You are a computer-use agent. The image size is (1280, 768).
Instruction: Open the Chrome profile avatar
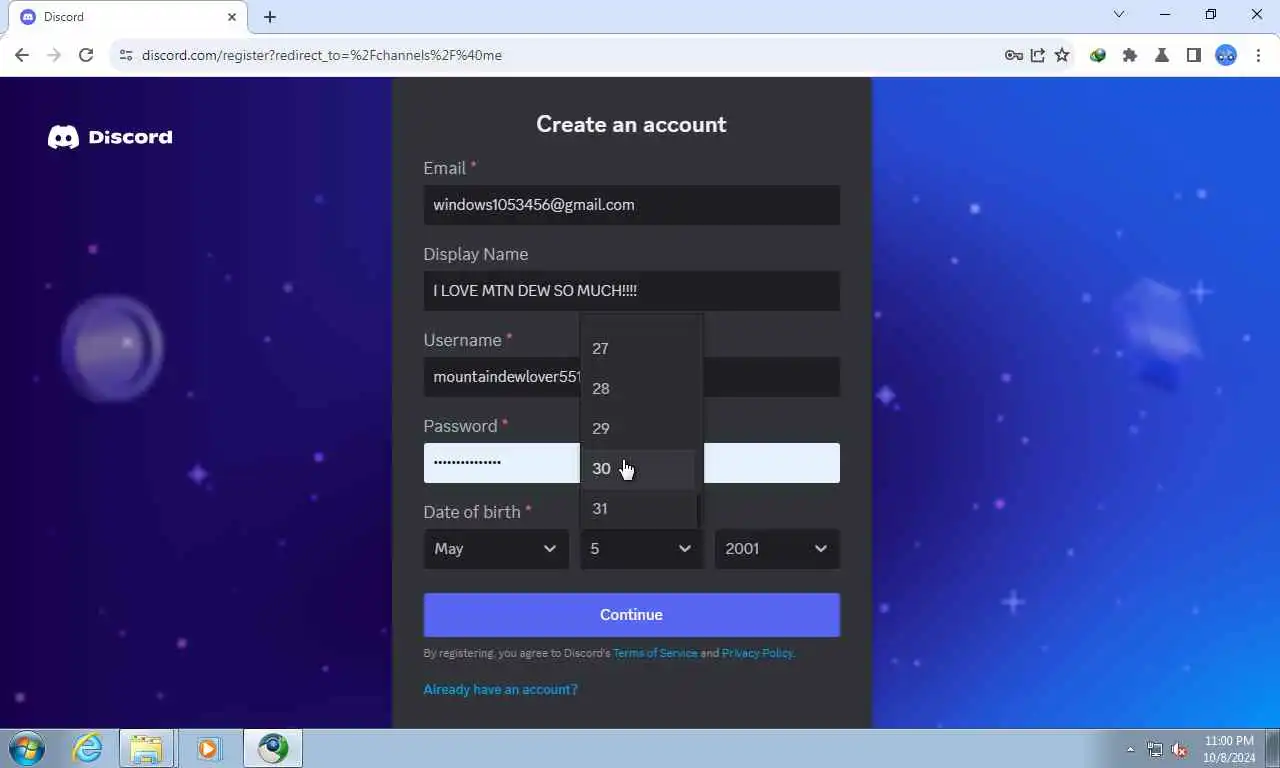point(1226,55)
